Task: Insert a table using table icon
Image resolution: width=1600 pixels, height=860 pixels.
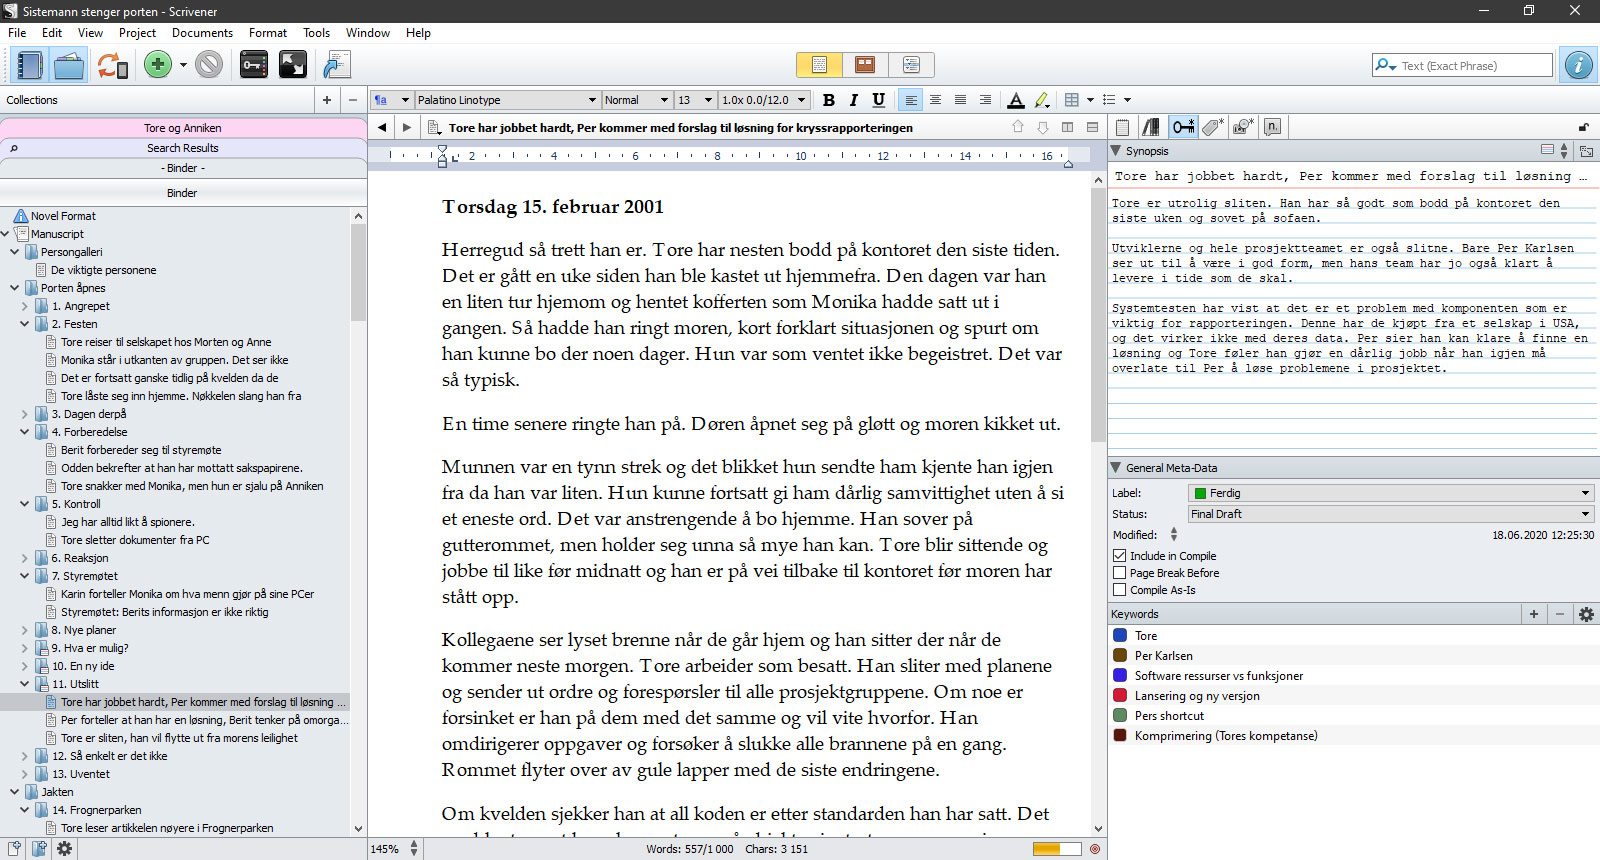Action: coord(1072,100)
